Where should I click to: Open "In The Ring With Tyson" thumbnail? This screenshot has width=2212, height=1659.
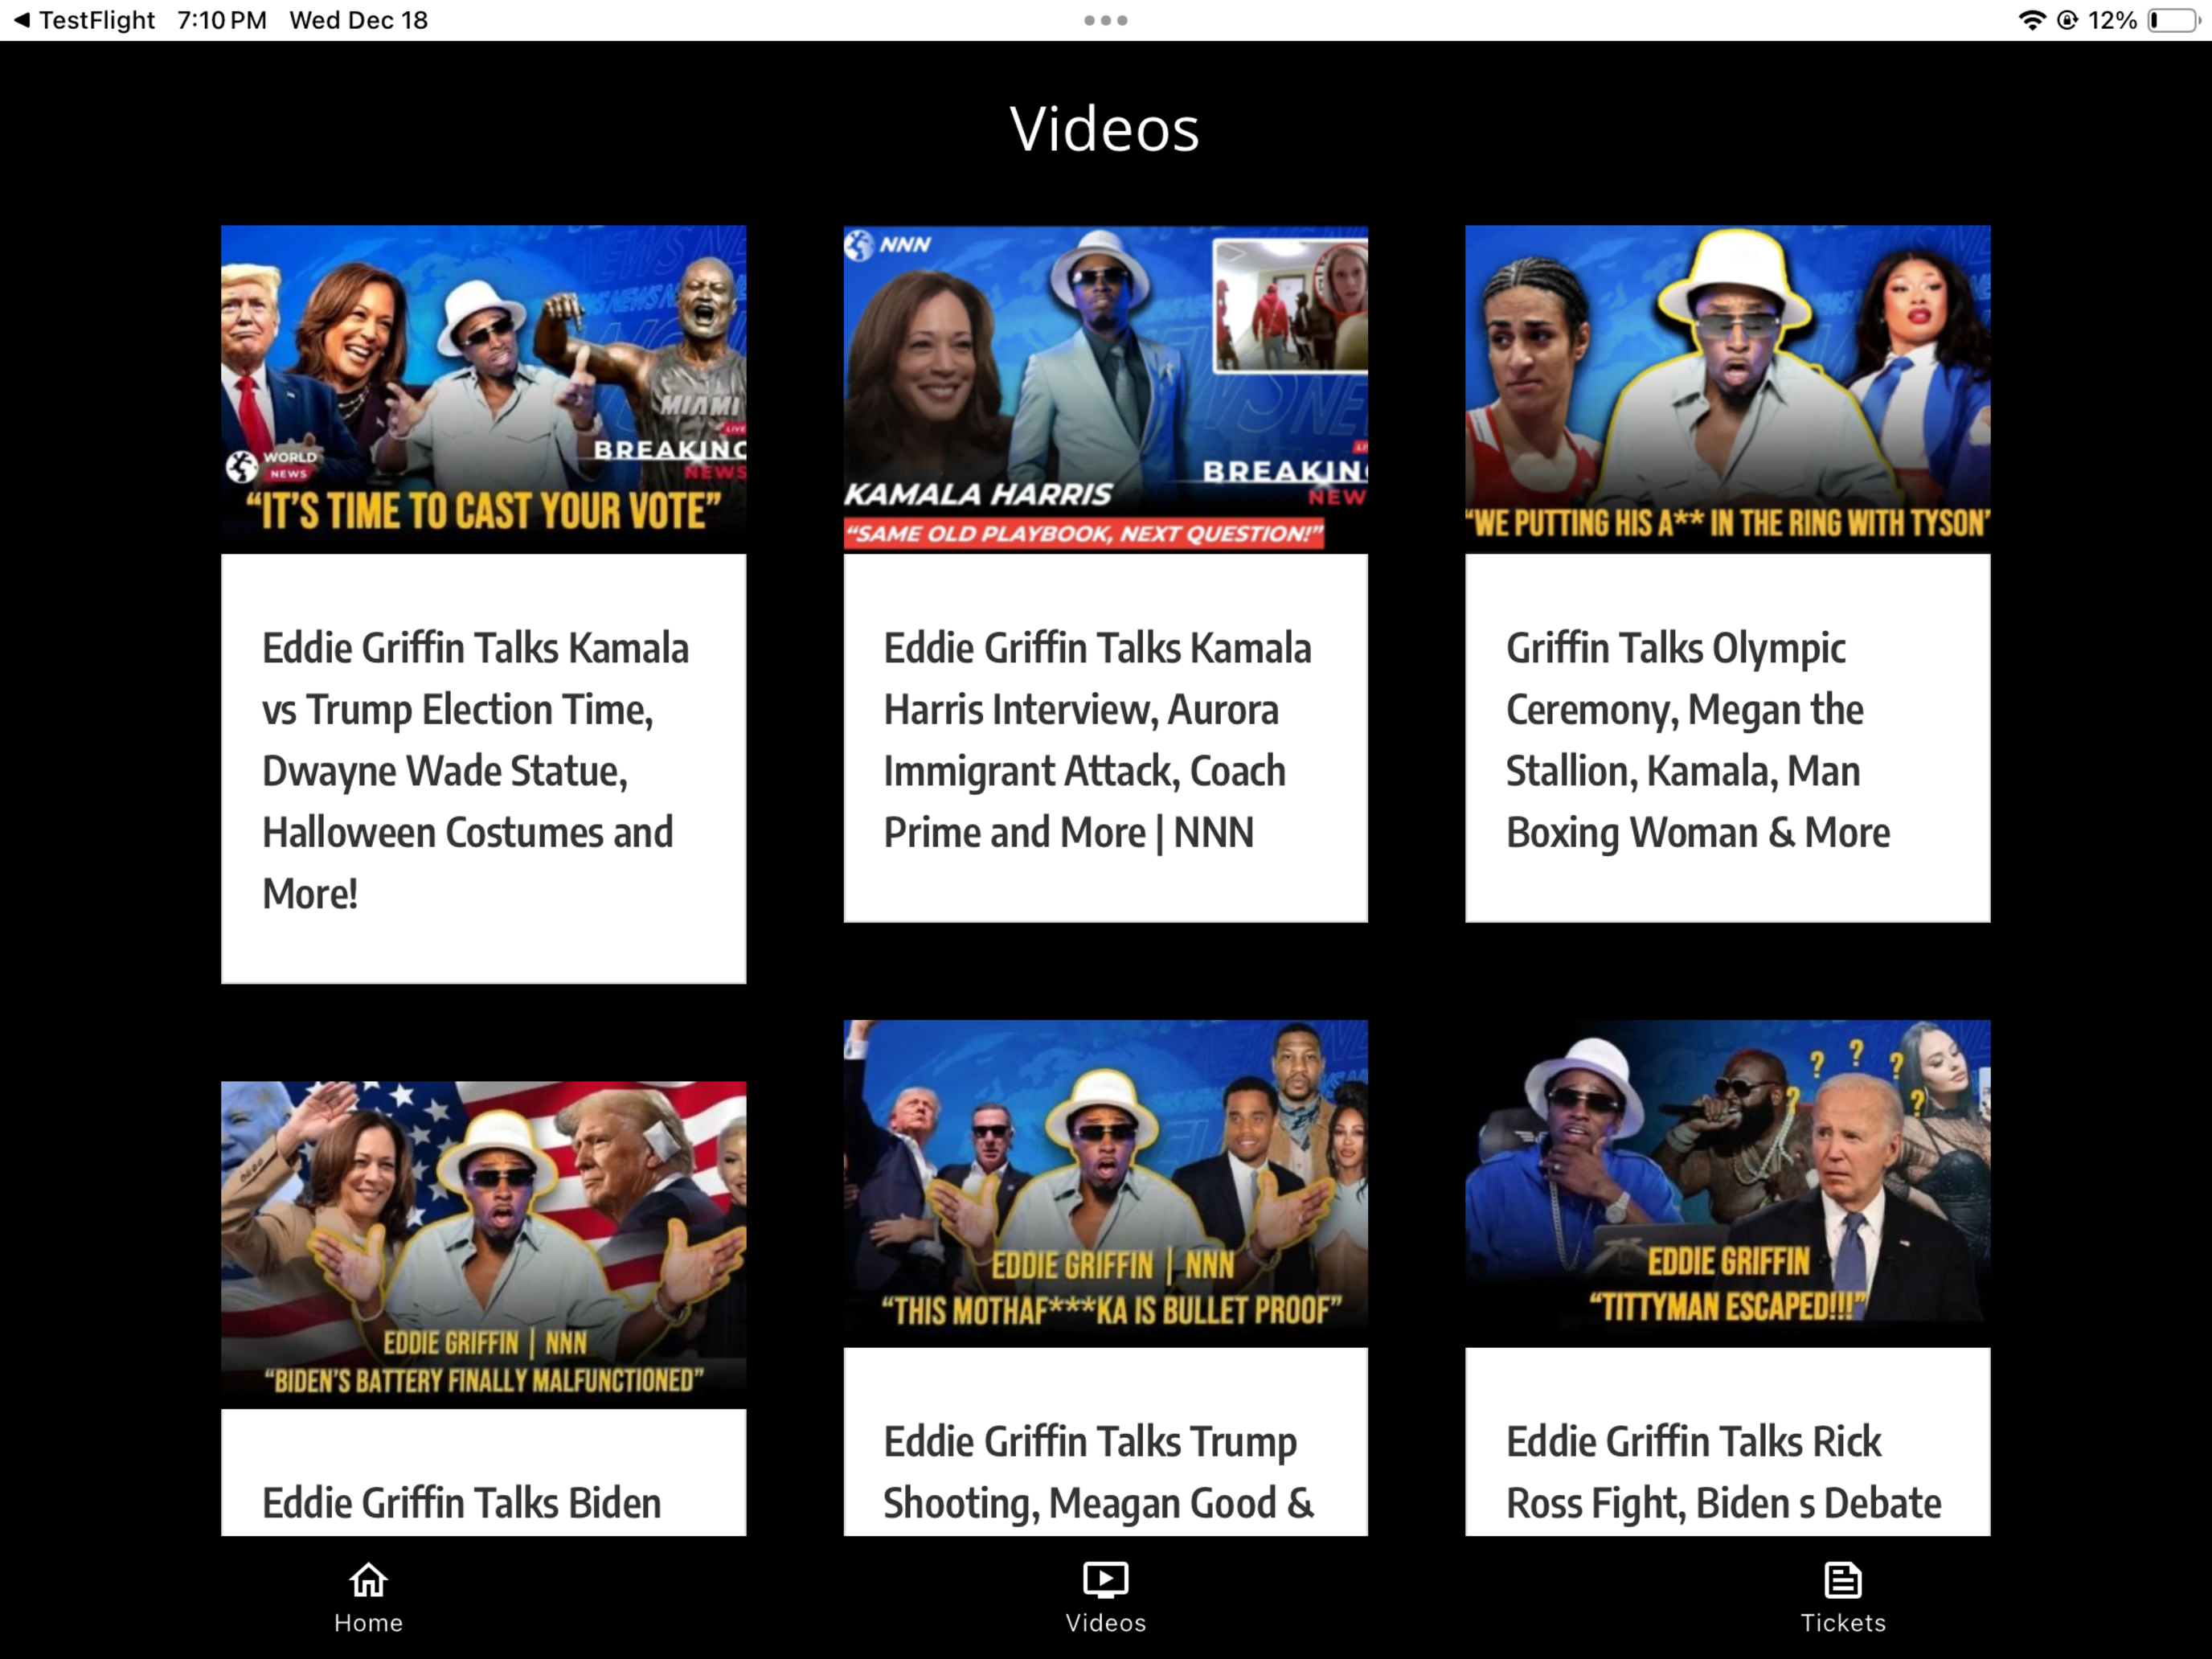(x=1727, y=389)
